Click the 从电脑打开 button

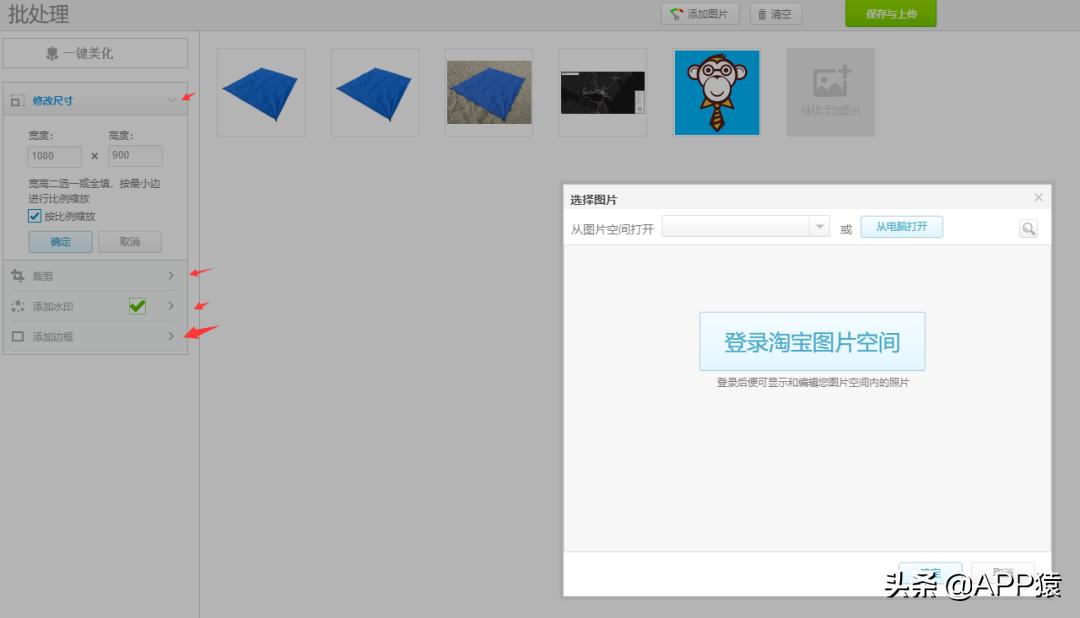[901, 226]
